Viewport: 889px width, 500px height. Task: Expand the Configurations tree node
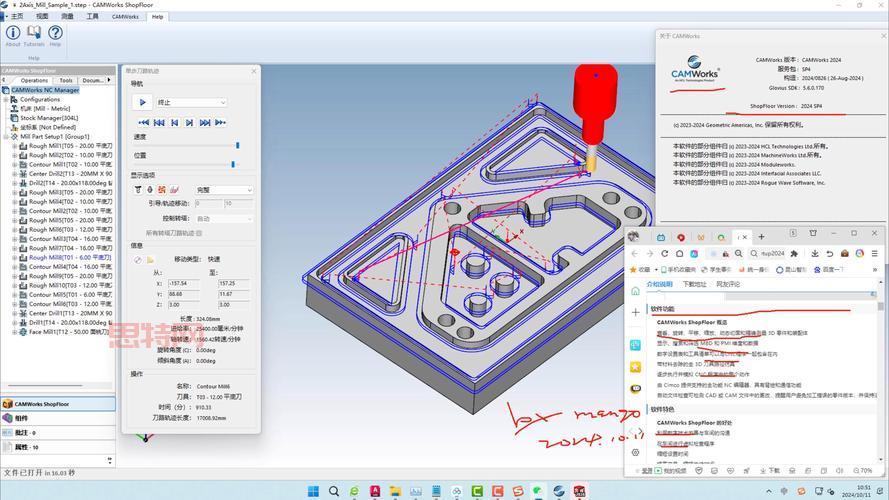tap(6, 100)
